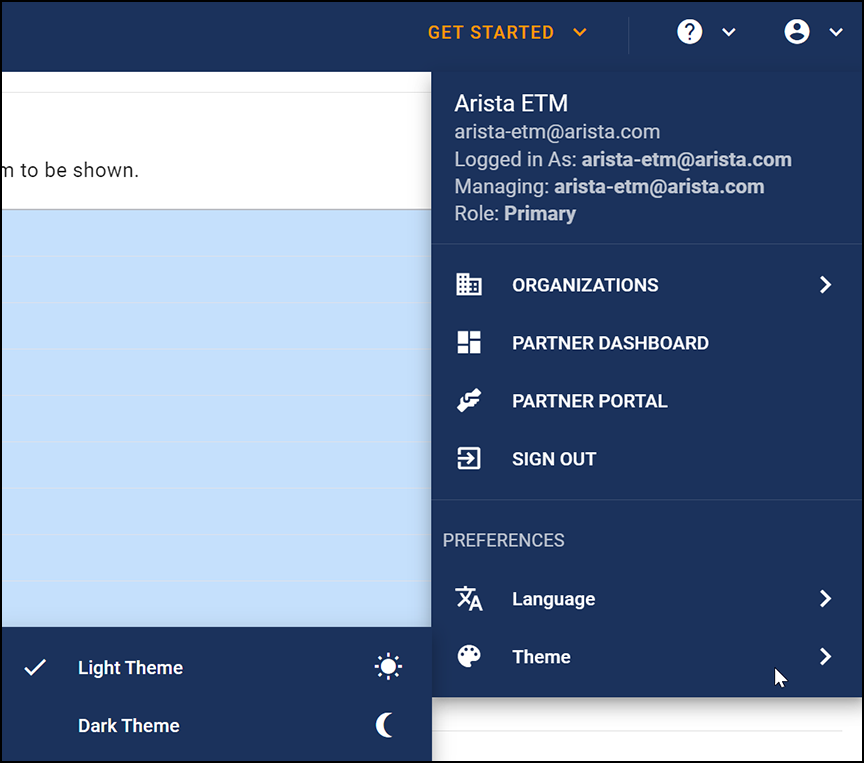Expand the Theme submenu chevron
Screen dimensions: 864x763
(x=826, y=656)
